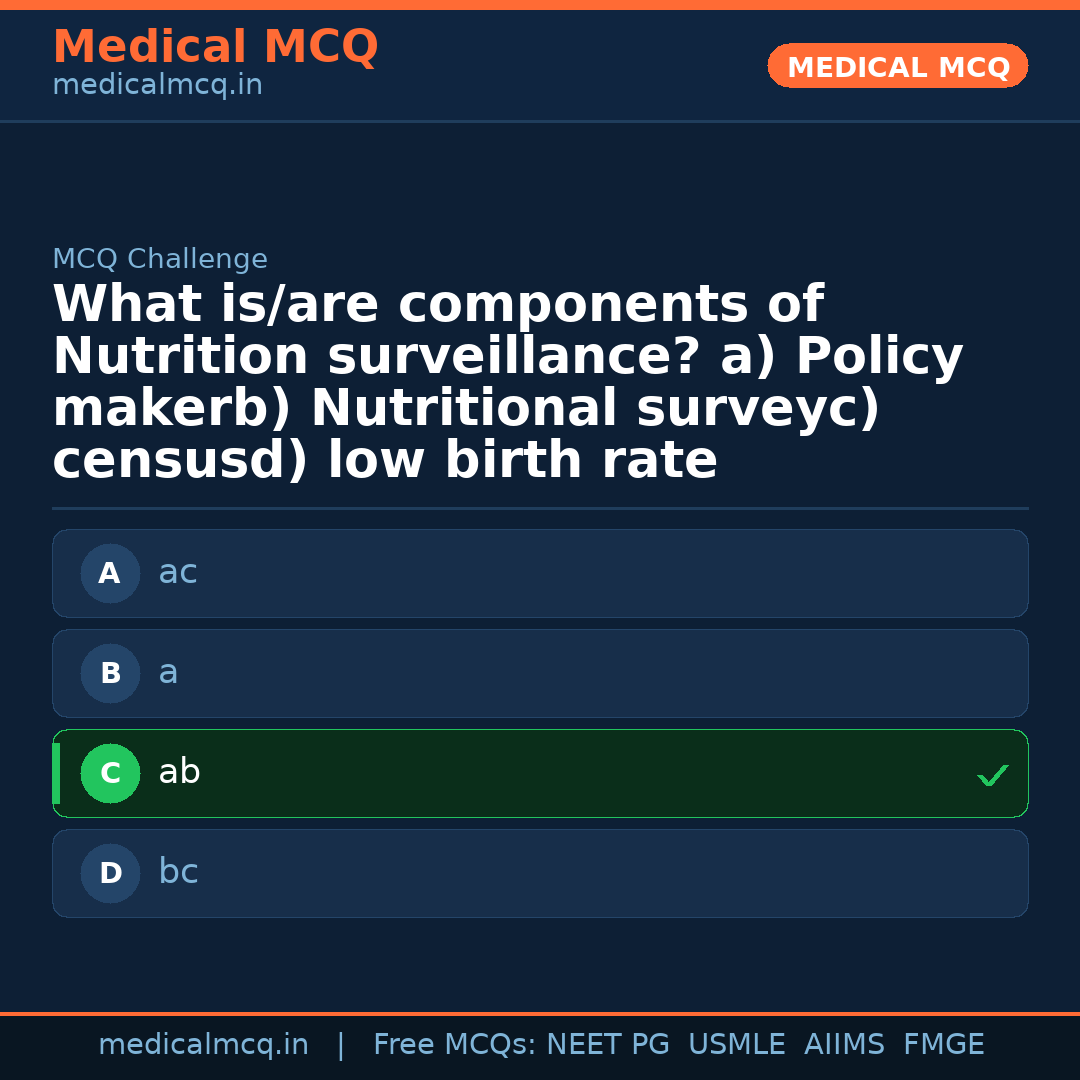Click FMGE in the footer

(944, 1045)
